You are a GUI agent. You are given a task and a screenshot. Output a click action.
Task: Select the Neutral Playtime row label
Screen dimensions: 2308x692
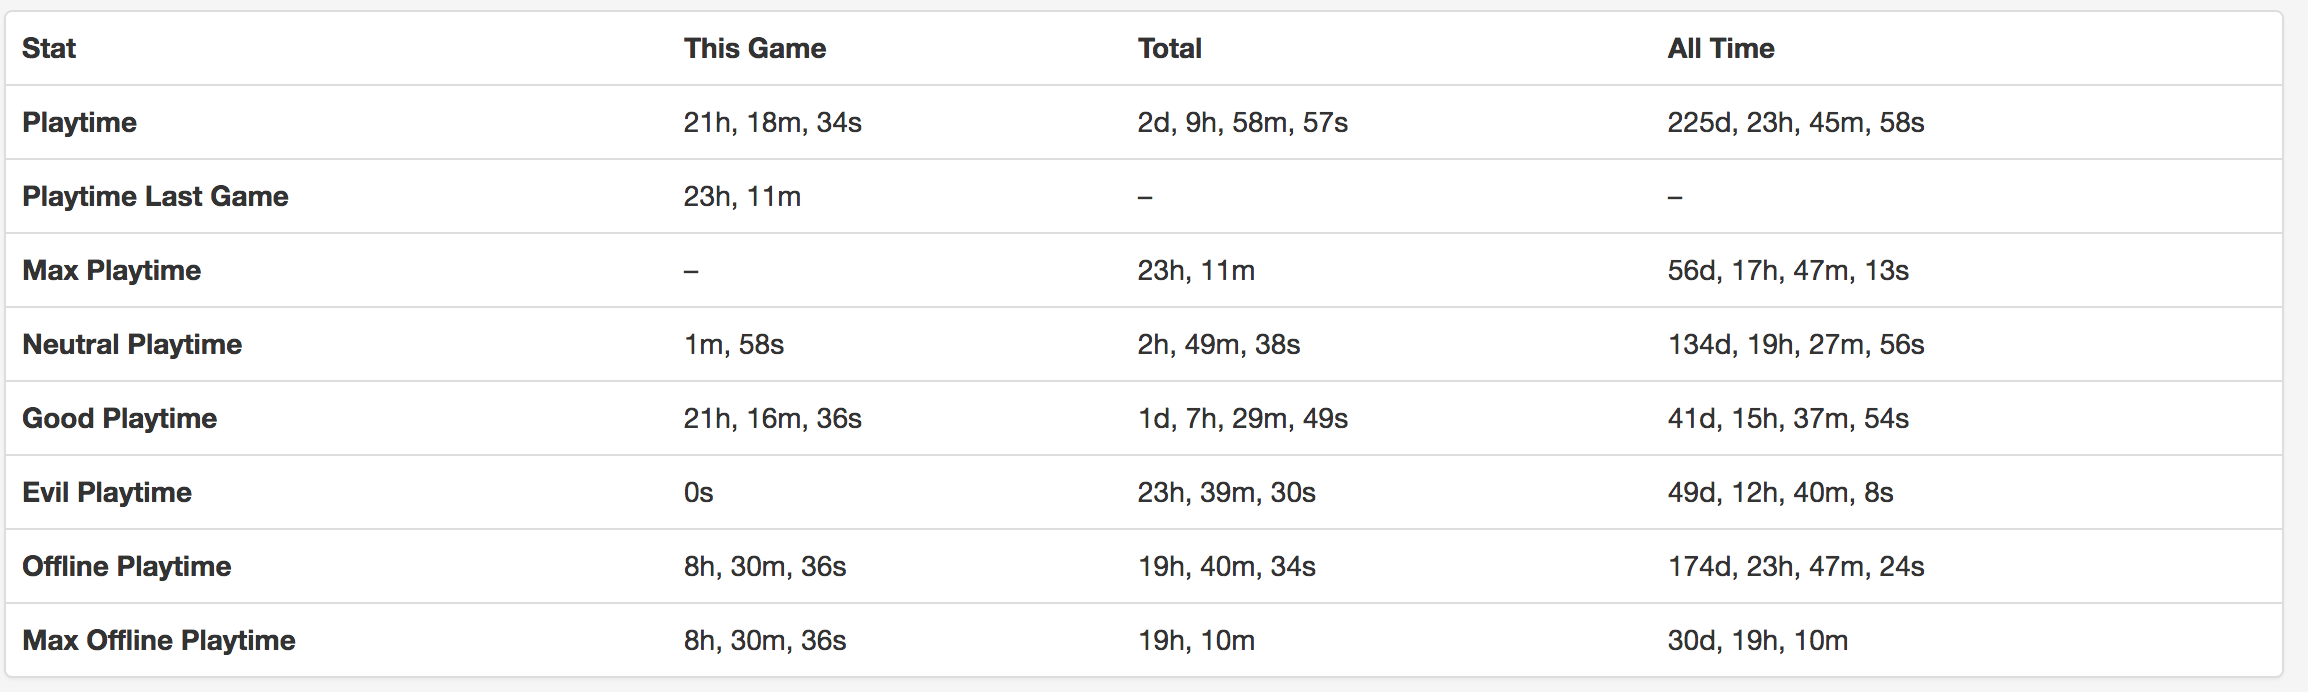132,344
